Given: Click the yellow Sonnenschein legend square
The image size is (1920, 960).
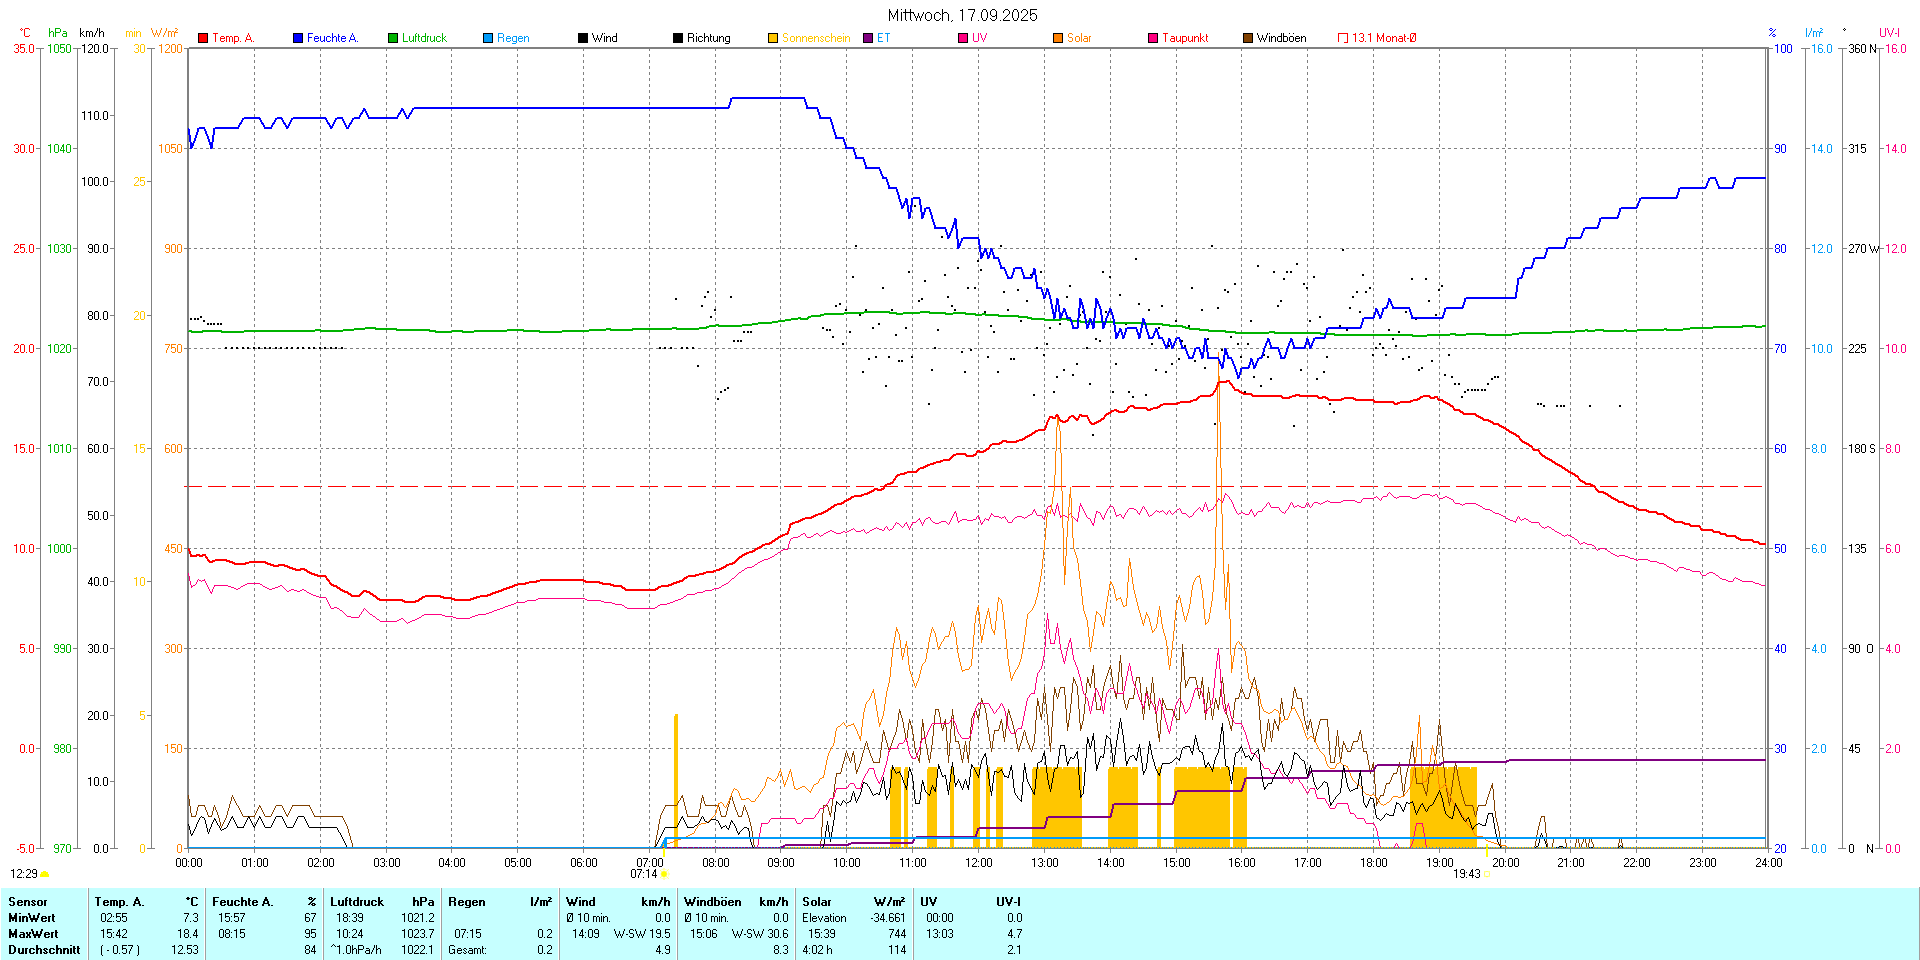Looking at the screenshot, I should [773, 38].
